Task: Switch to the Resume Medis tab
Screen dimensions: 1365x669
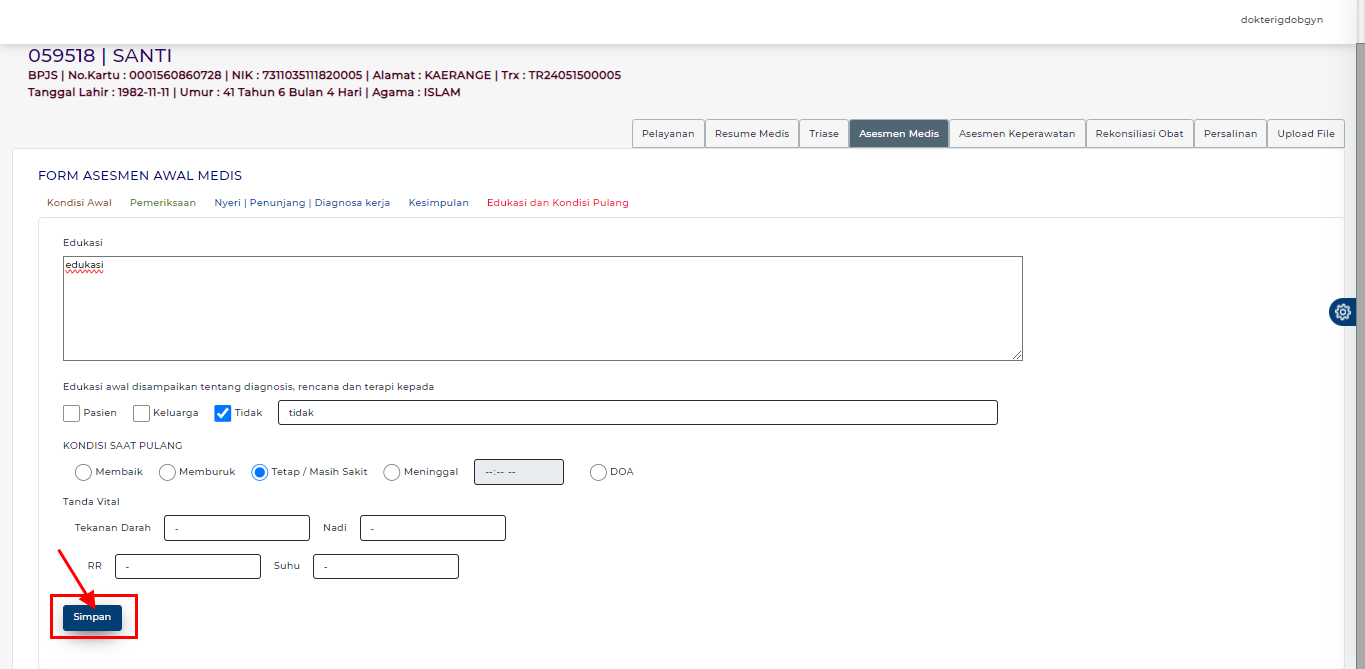Action: pos(752,134)
